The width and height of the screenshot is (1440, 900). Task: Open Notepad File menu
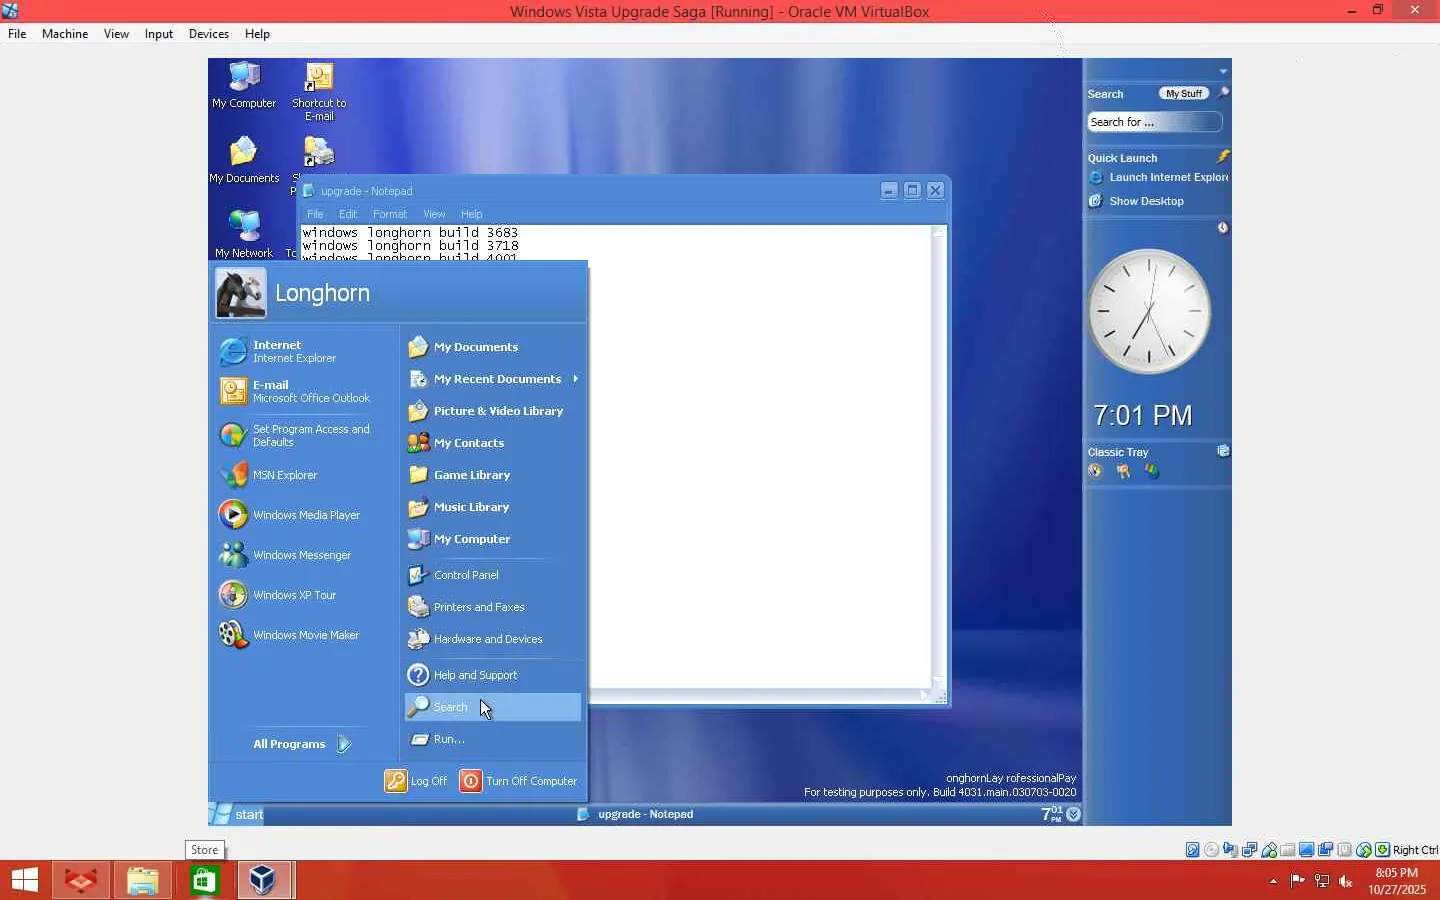pyautogui.click(x=315, y=214)
